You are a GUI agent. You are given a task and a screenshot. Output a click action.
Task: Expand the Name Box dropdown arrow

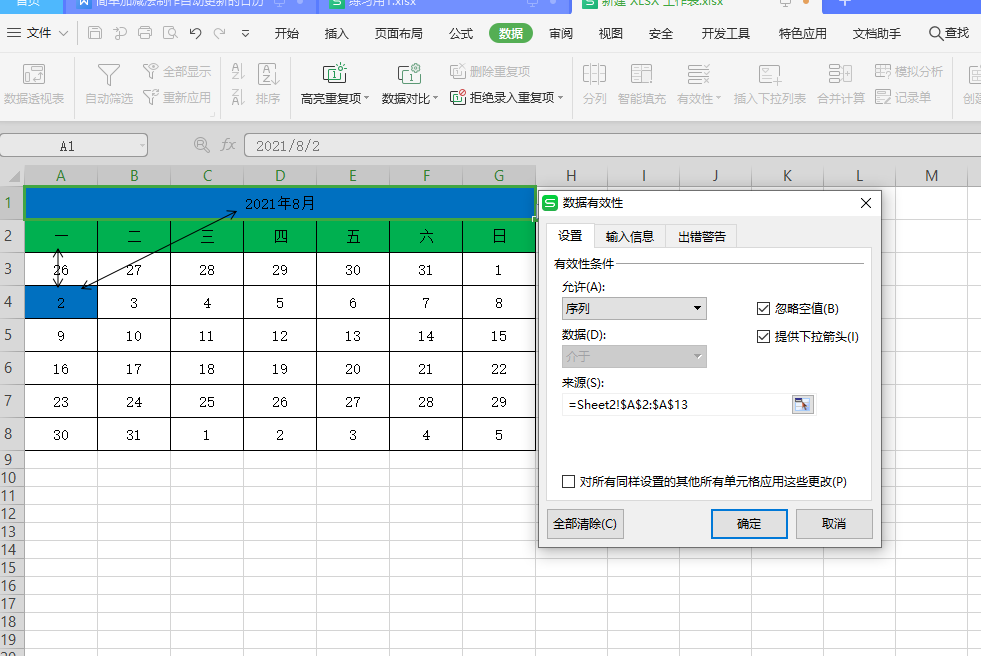(x=143, y=146)
